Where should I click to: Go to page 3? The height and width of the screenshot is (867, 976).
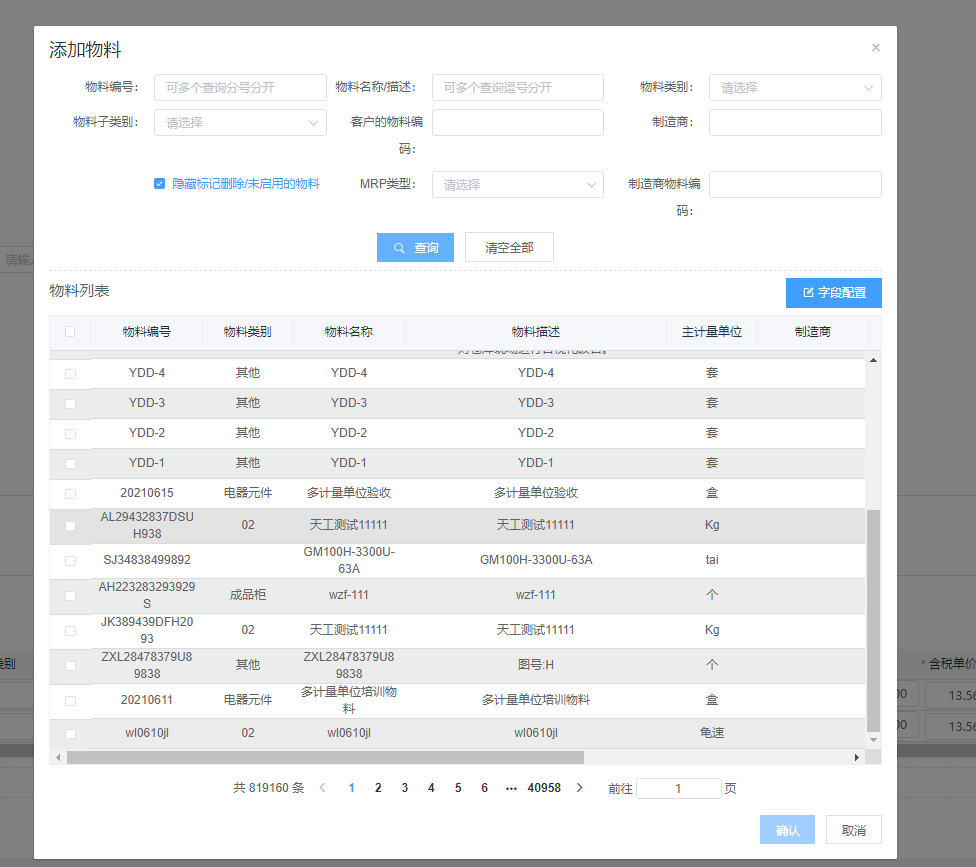pos(405,788)
